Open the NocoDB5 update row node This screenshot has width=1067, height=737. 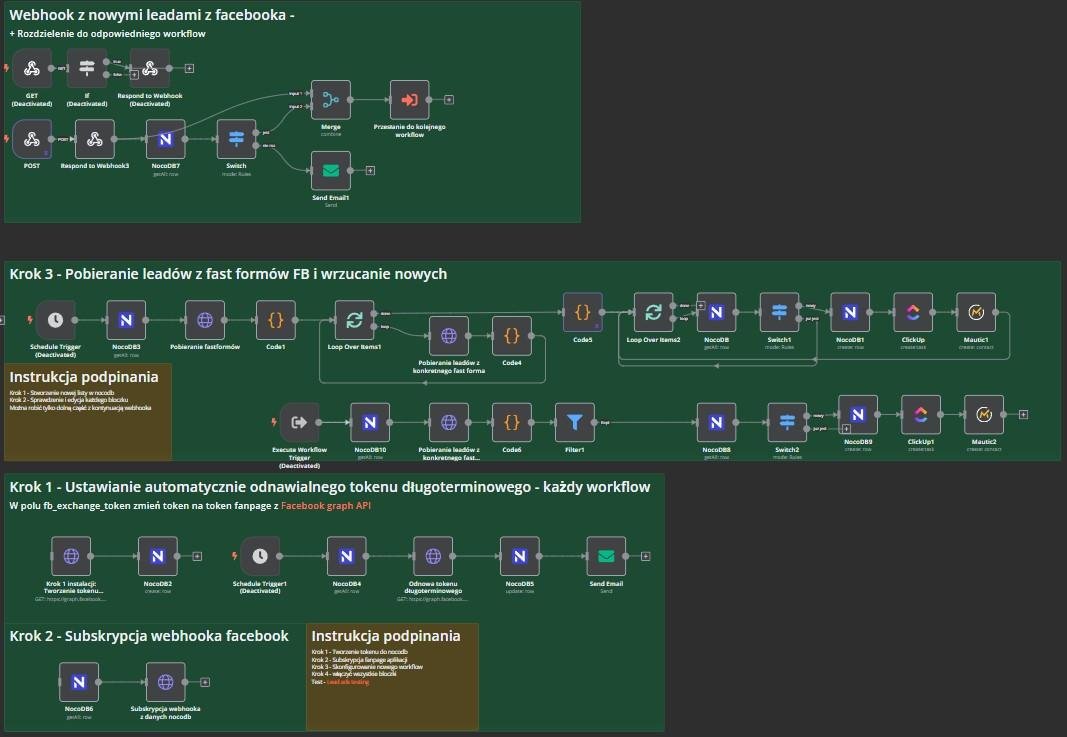tap(519, 556)
